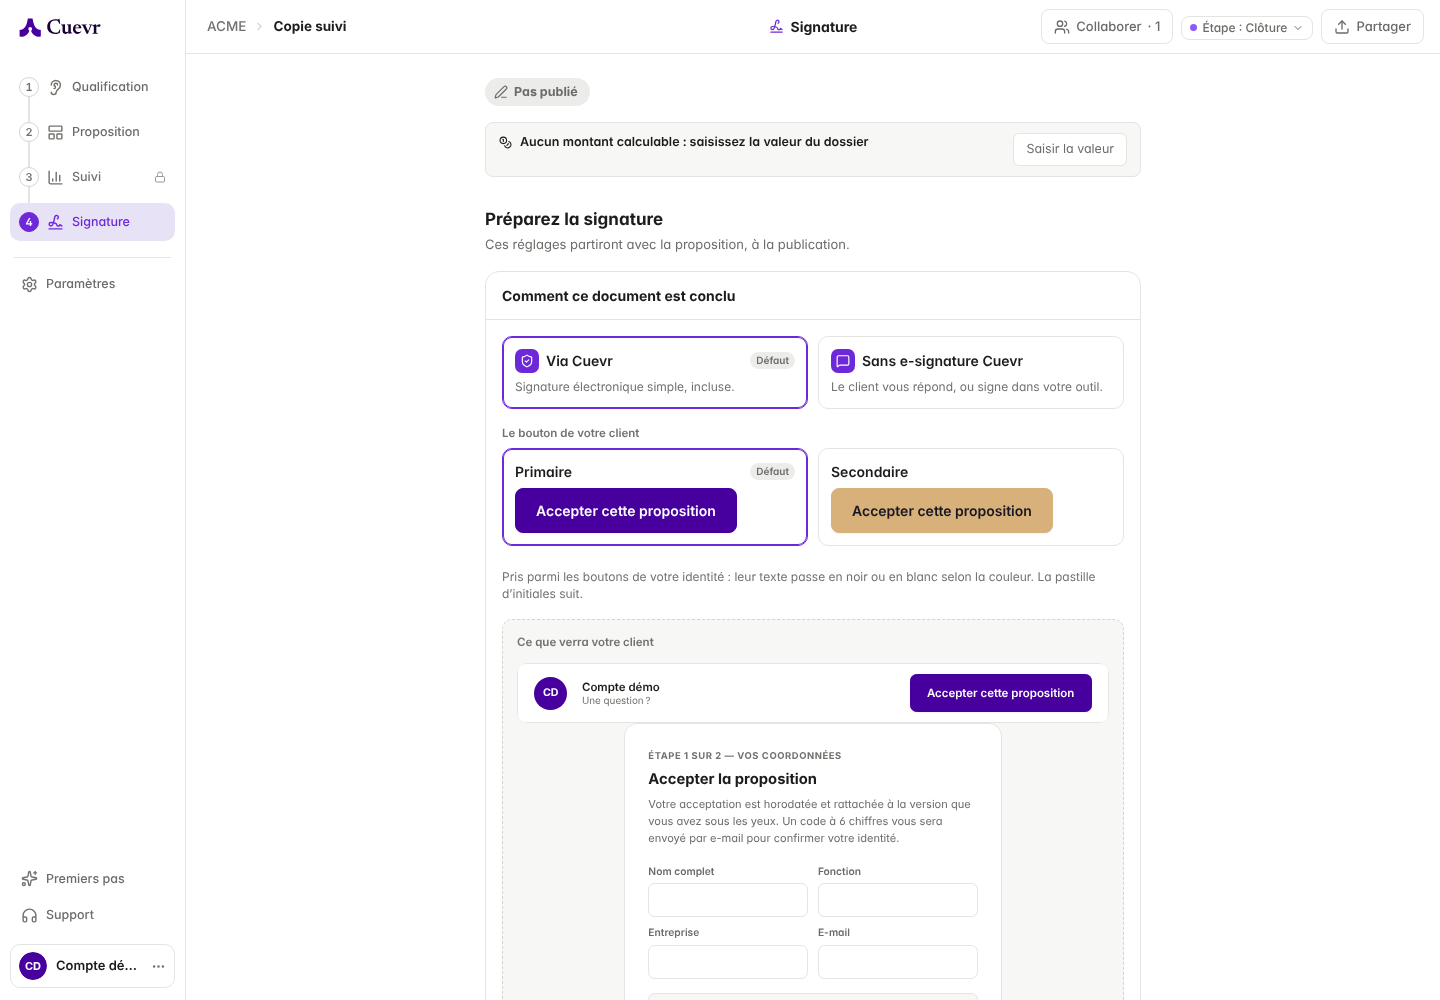Click the Signature icon in the sidebar

point(56,222)
